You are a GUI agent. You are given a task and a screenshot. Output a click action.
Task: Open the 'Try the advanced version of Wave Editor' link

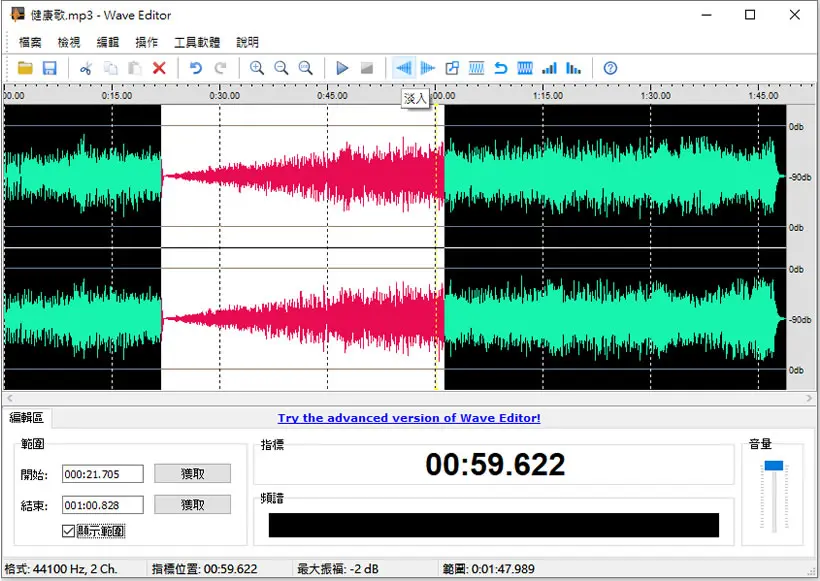click(409, 418)
